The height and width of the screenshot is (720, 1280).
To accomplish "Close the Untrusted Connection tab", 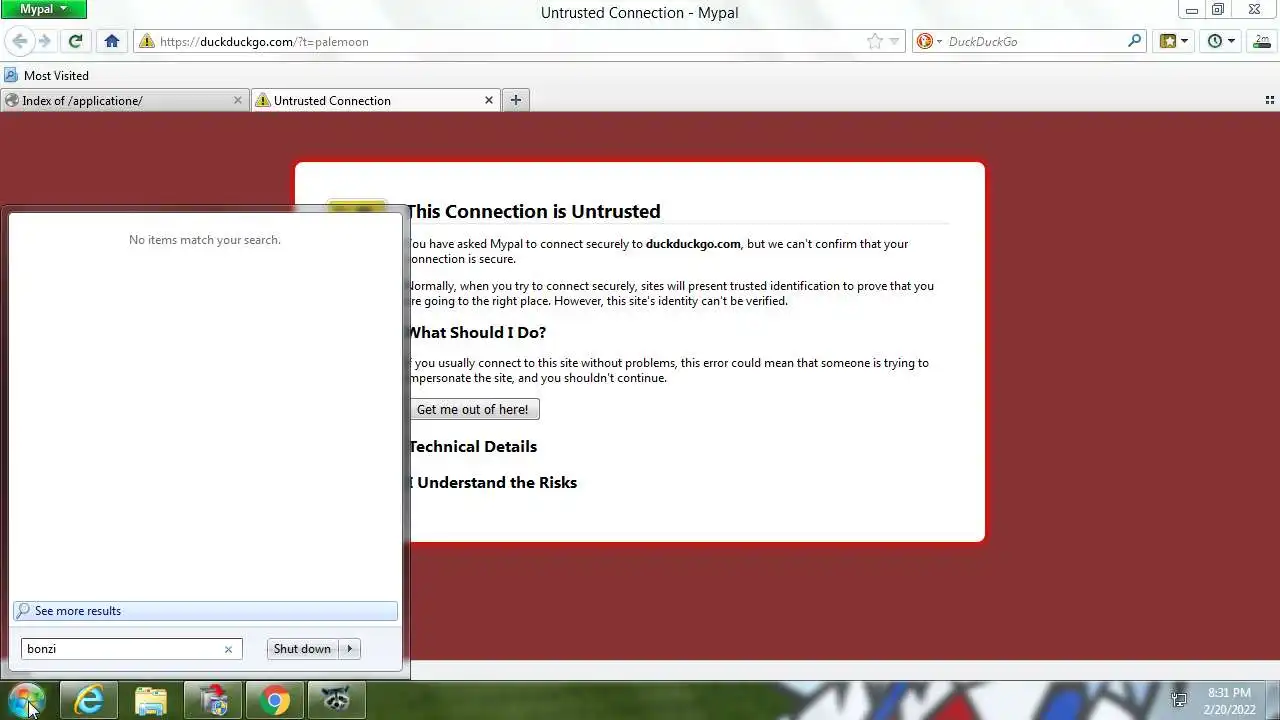I will pos(489,100).
